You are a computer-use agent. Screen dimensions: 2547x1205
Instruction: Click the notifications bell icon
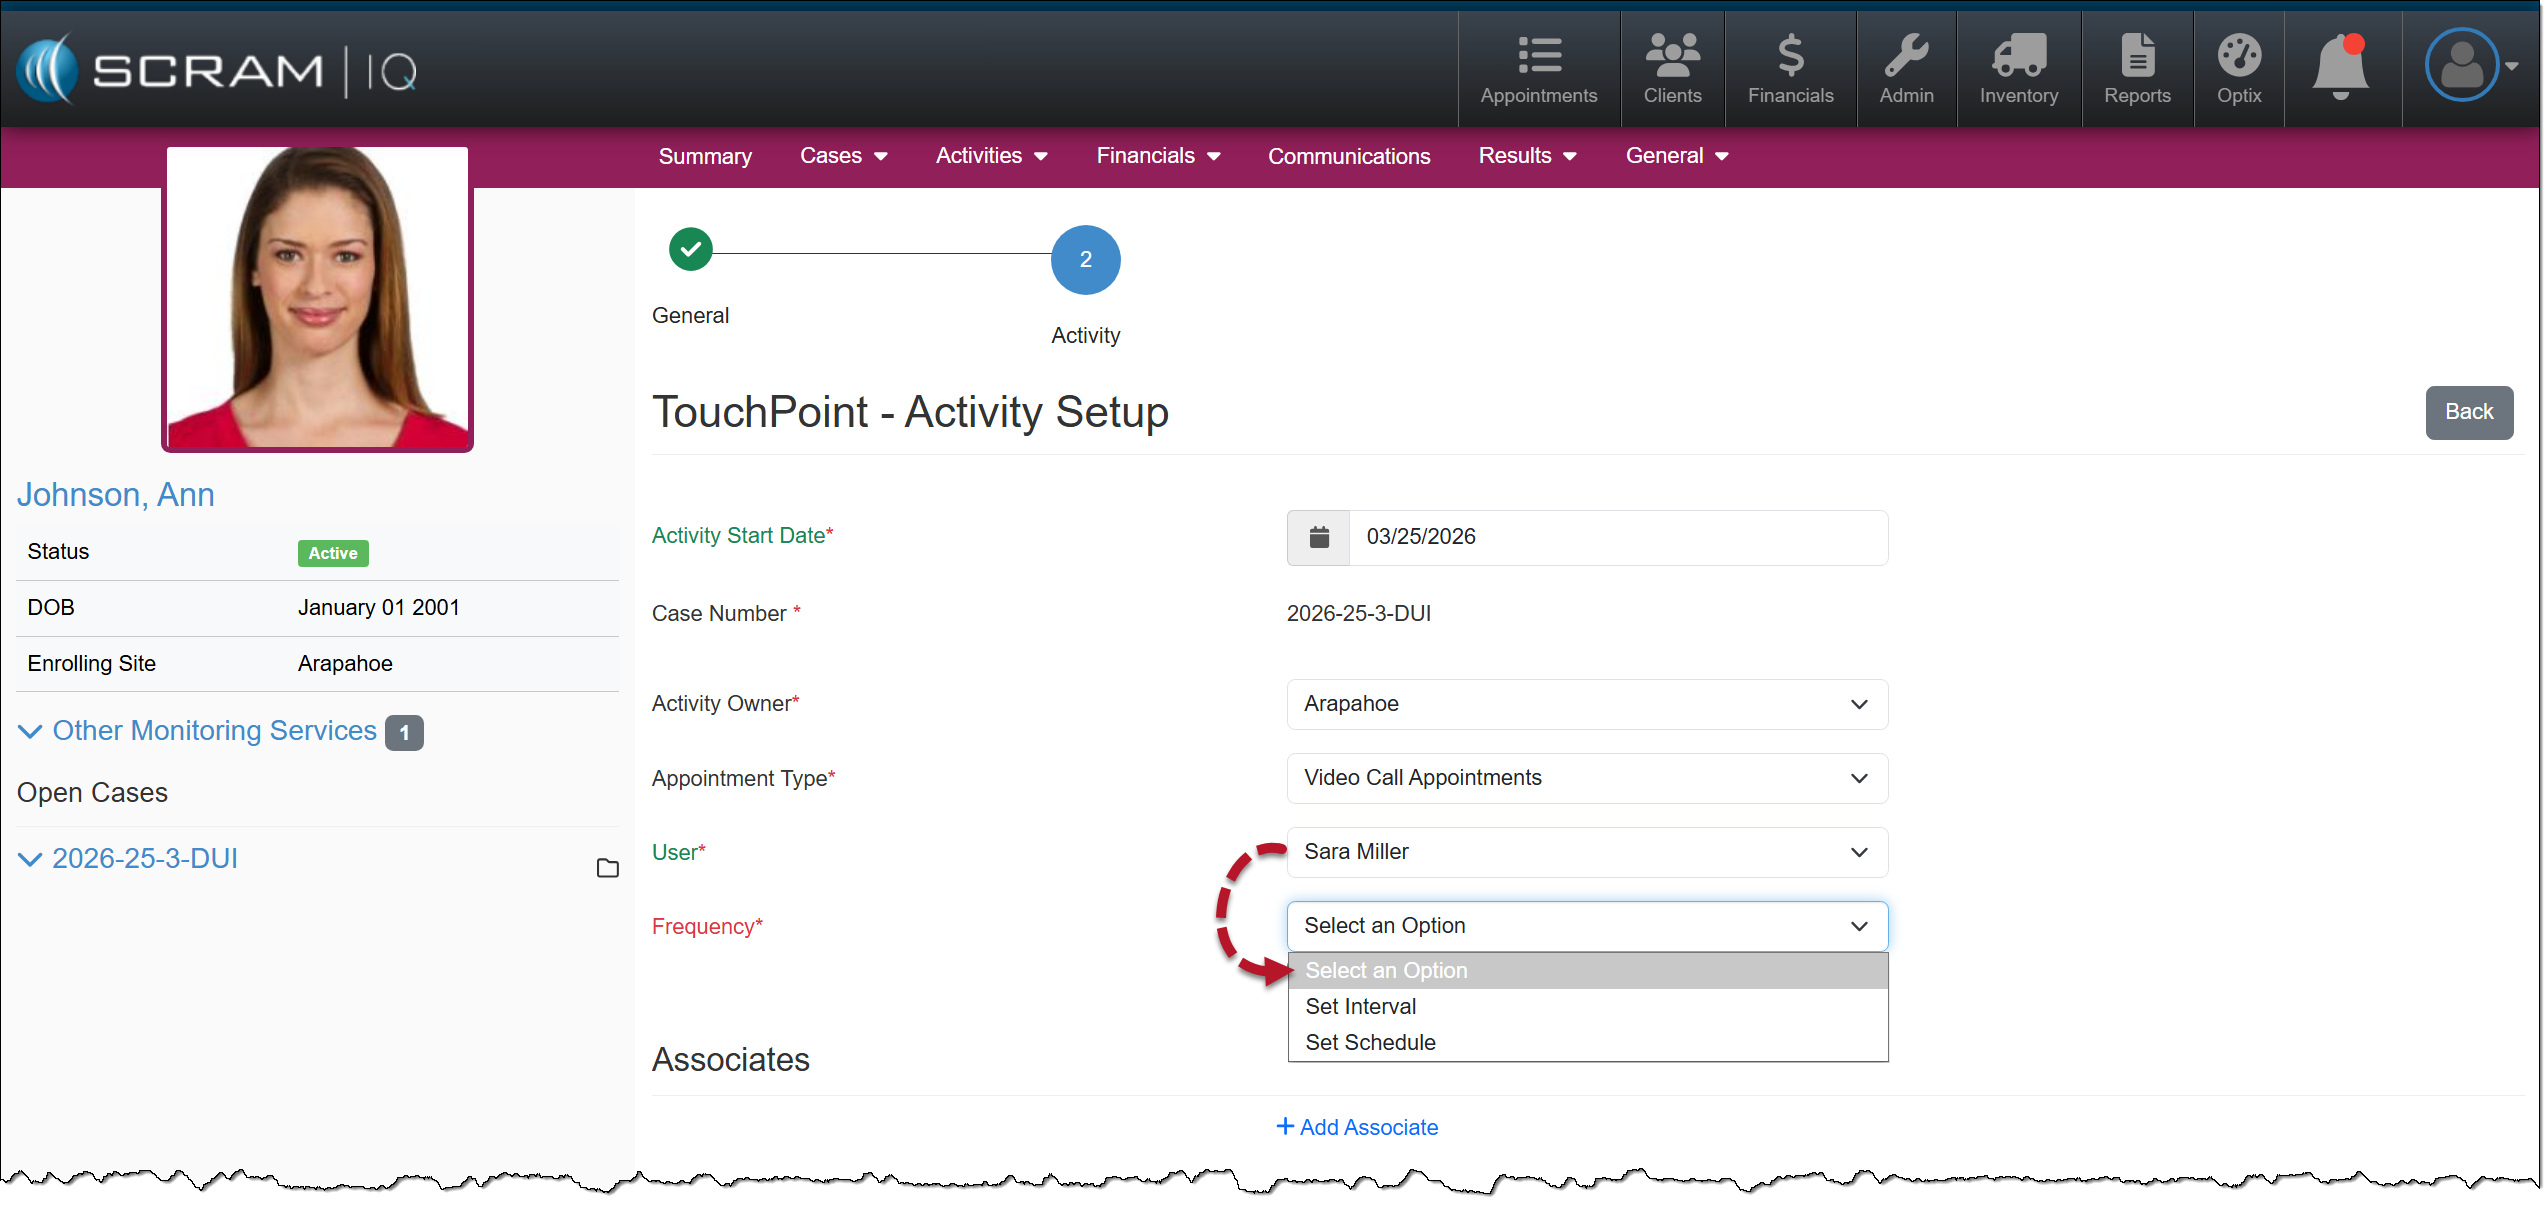pyautogui.click(x=2340, y=66)
